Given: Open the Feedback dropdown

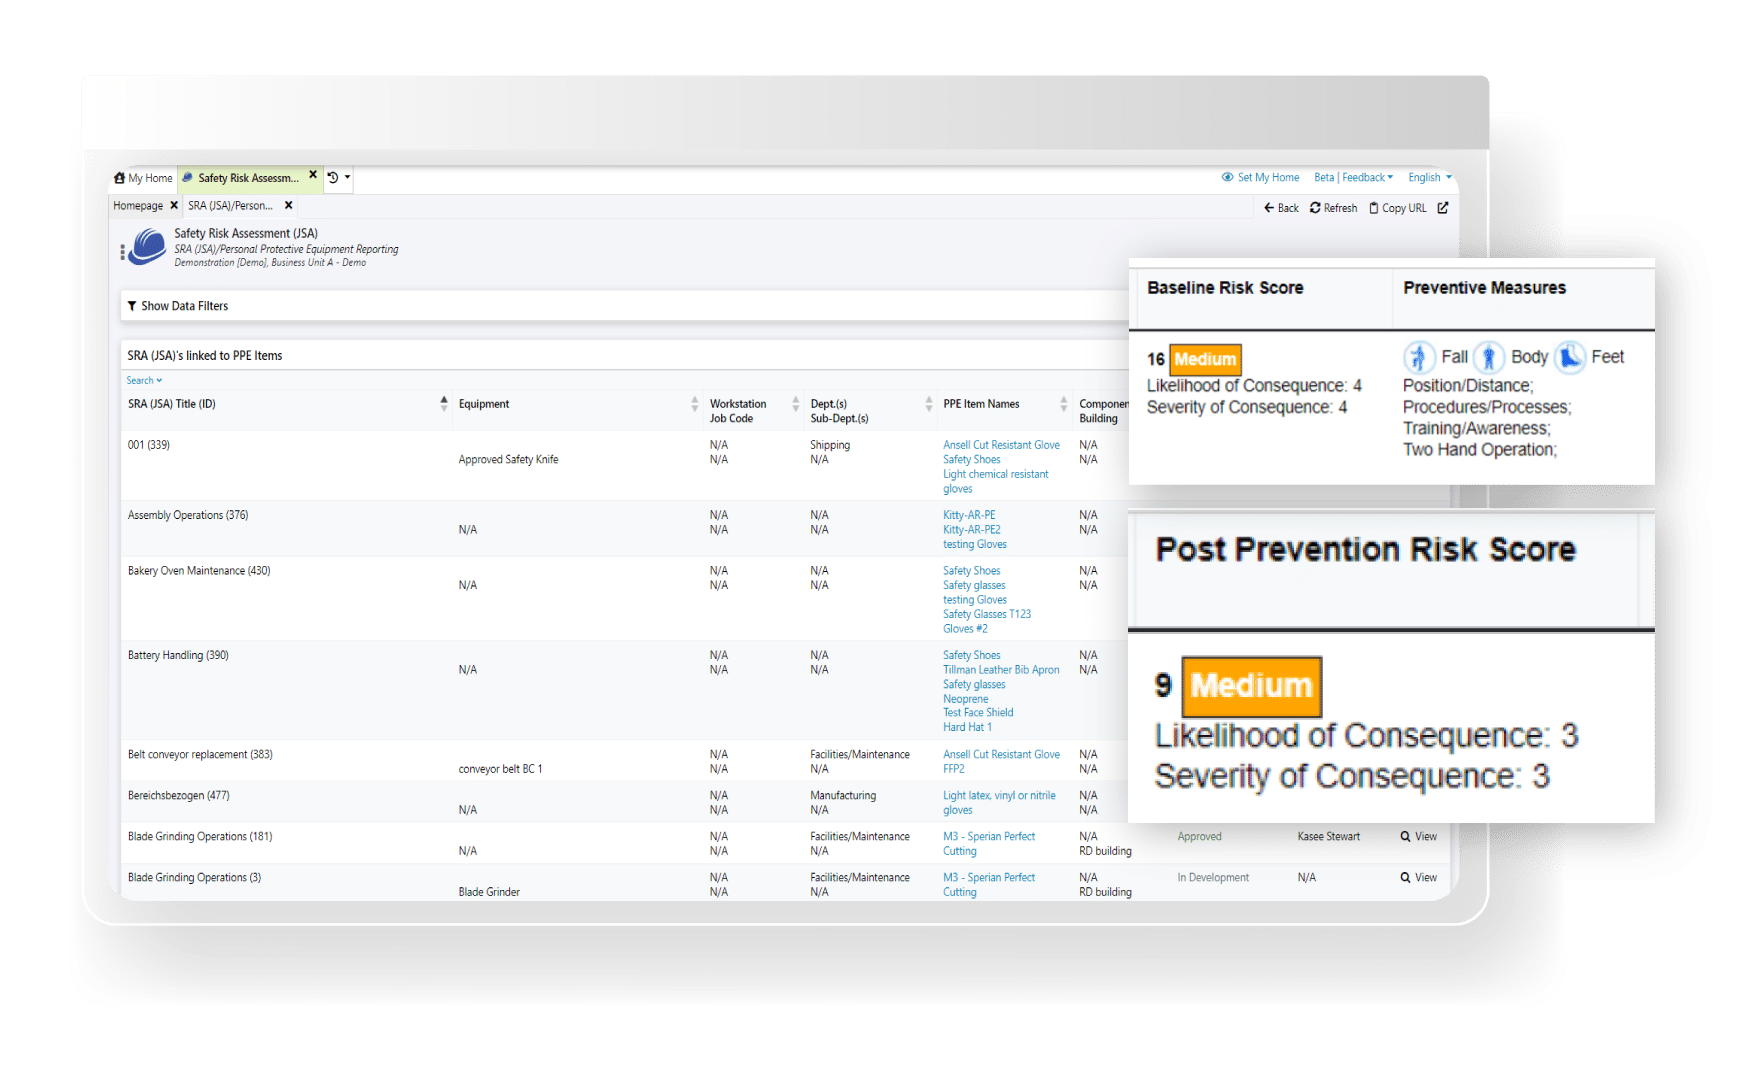Looking at the screenshot, I should click(1365, 177).
